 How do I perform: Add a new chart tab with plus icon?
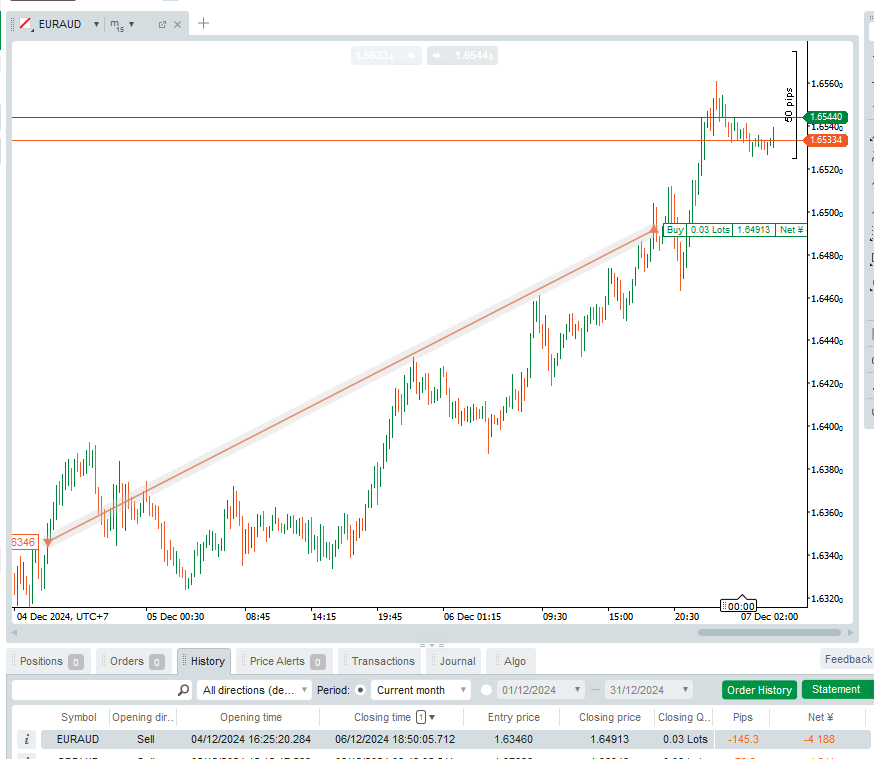click(204, 23)
